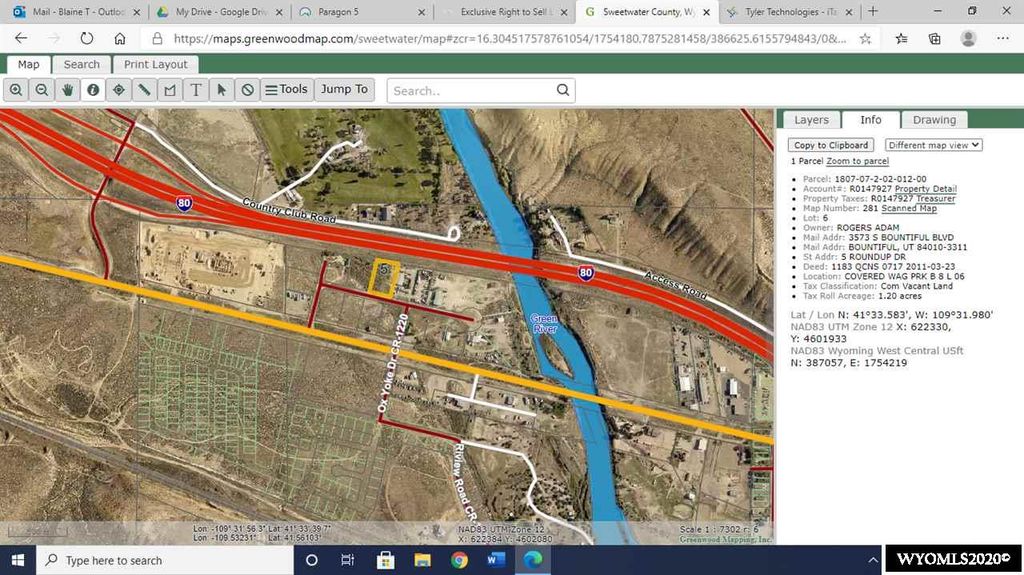Click the map Search input field
1024x575 pixels.
pos(470,91)
